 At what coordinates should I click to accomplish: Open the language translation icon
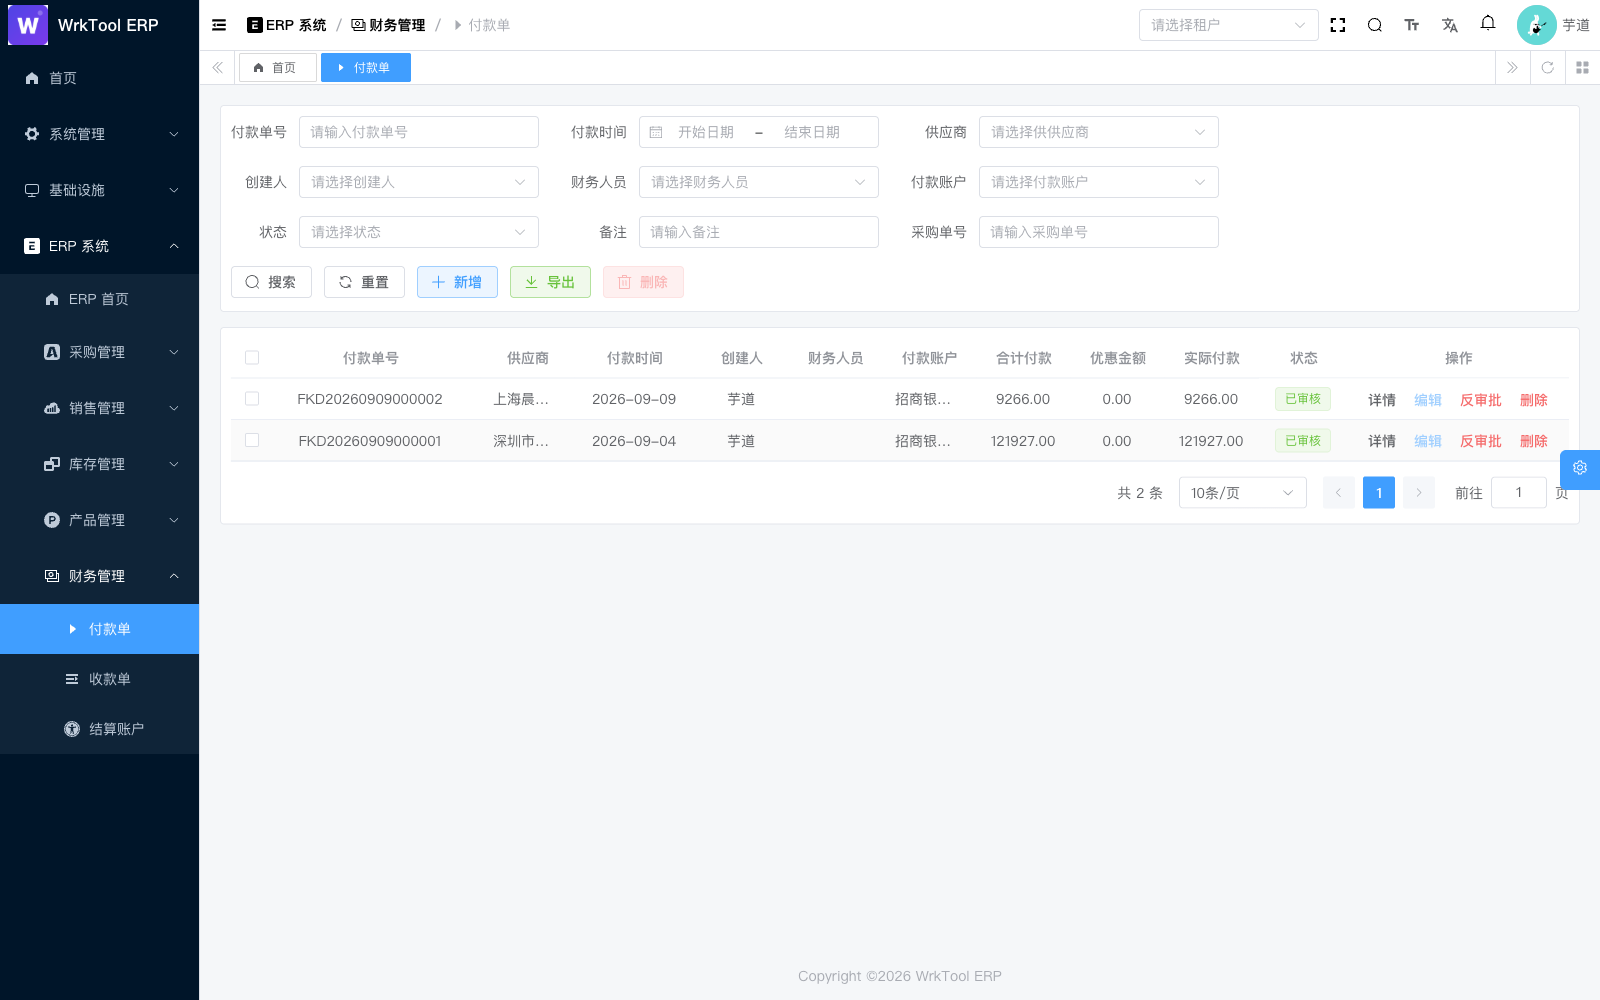point(1450,25)
